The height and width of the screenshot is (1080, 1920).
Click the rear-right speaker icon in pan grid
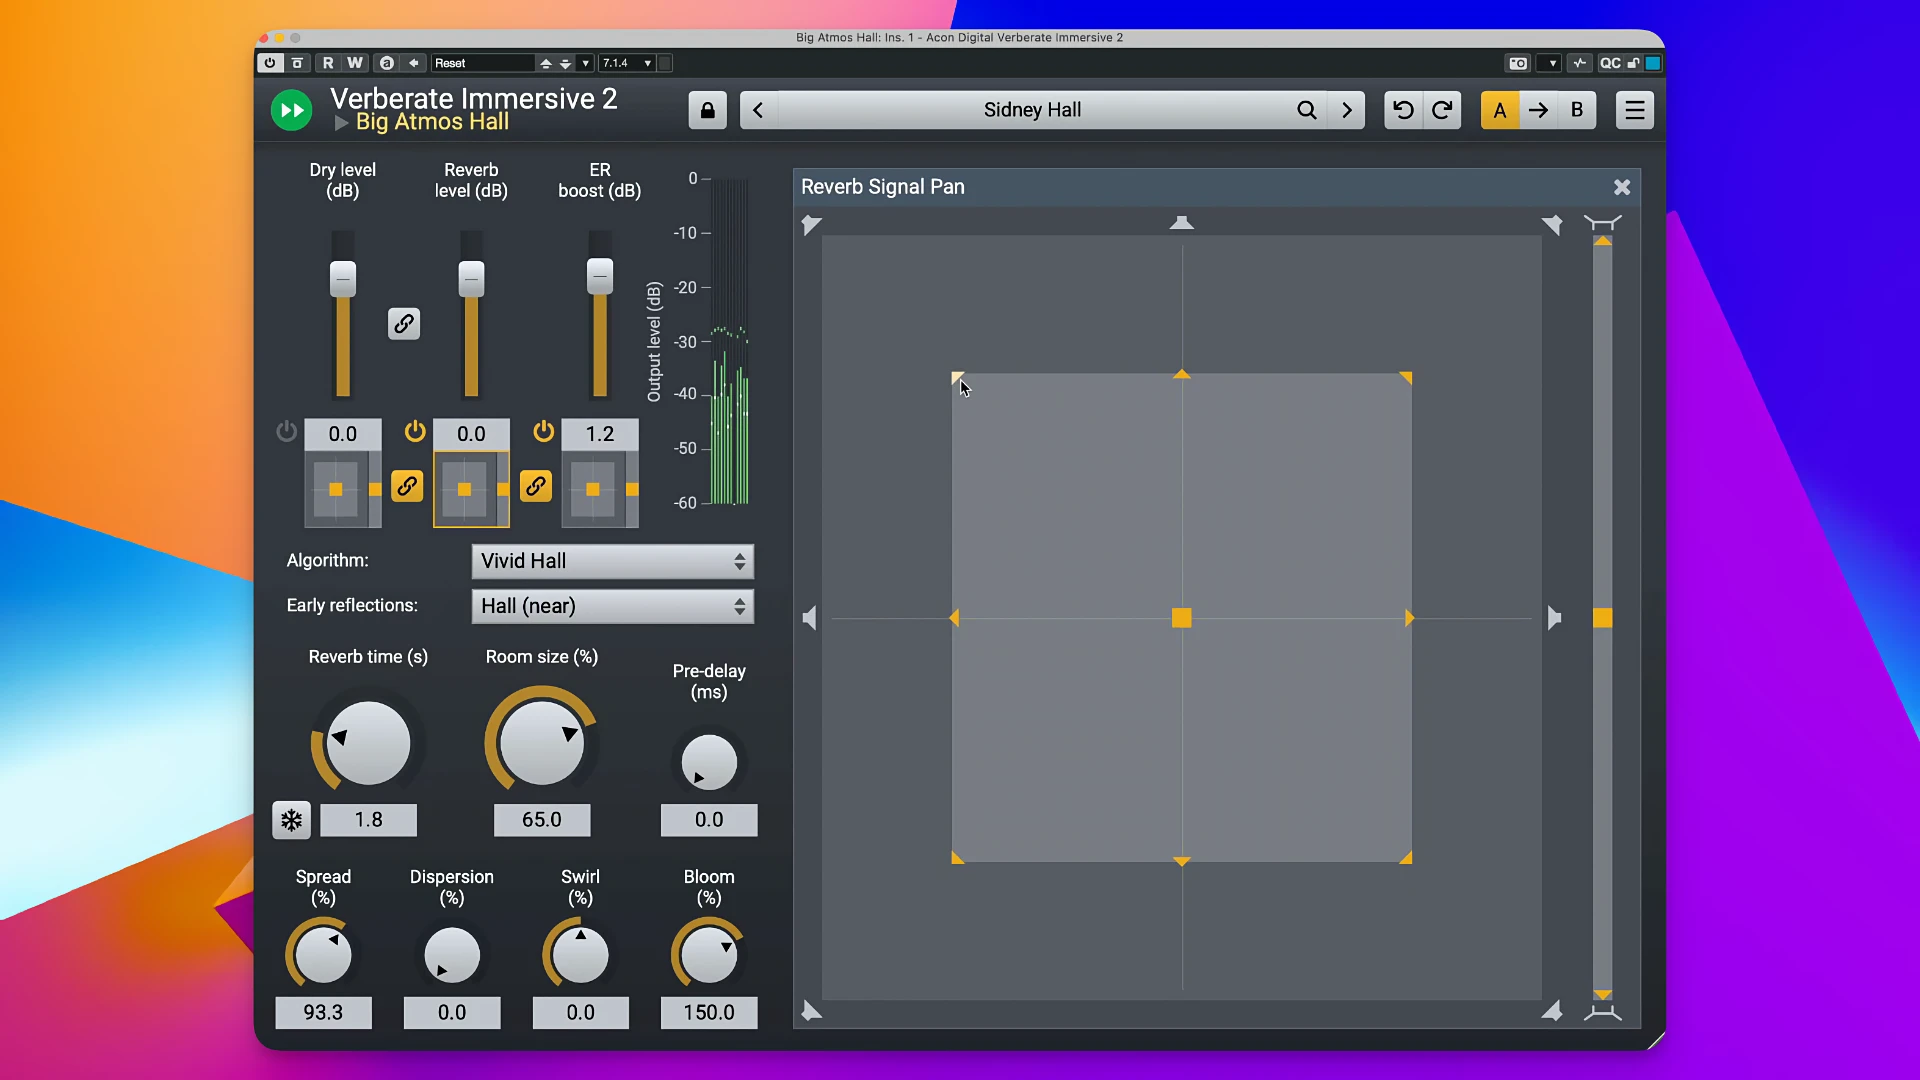coord(1552,1011)
